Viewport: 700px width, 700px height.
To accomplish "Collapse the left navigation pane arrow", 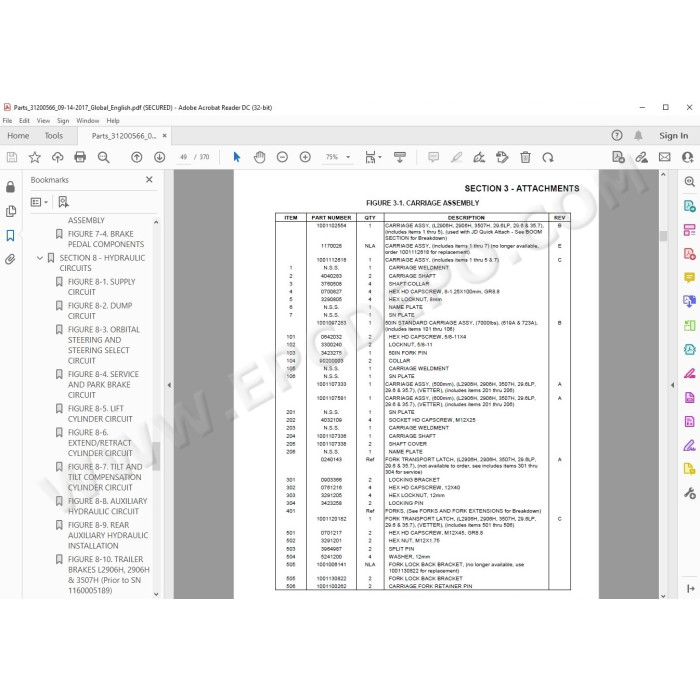I will coord(169,385).
